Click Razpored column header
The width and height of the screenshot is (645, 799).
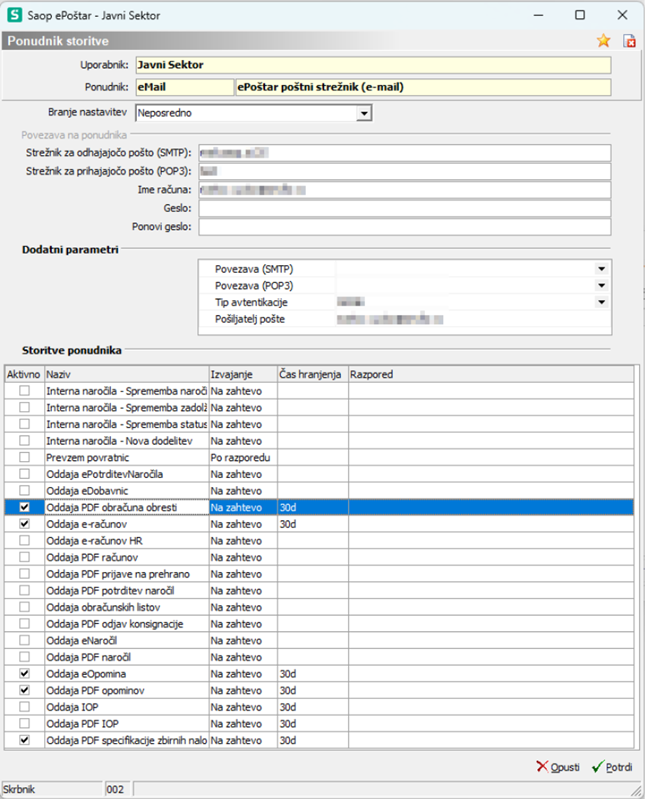point(491,374)
